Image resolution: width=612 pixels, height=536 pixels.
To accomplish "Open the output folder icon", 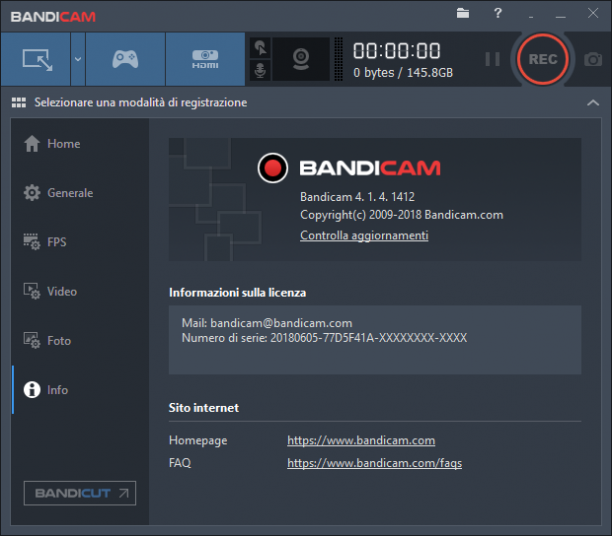I will coord(463,13).
